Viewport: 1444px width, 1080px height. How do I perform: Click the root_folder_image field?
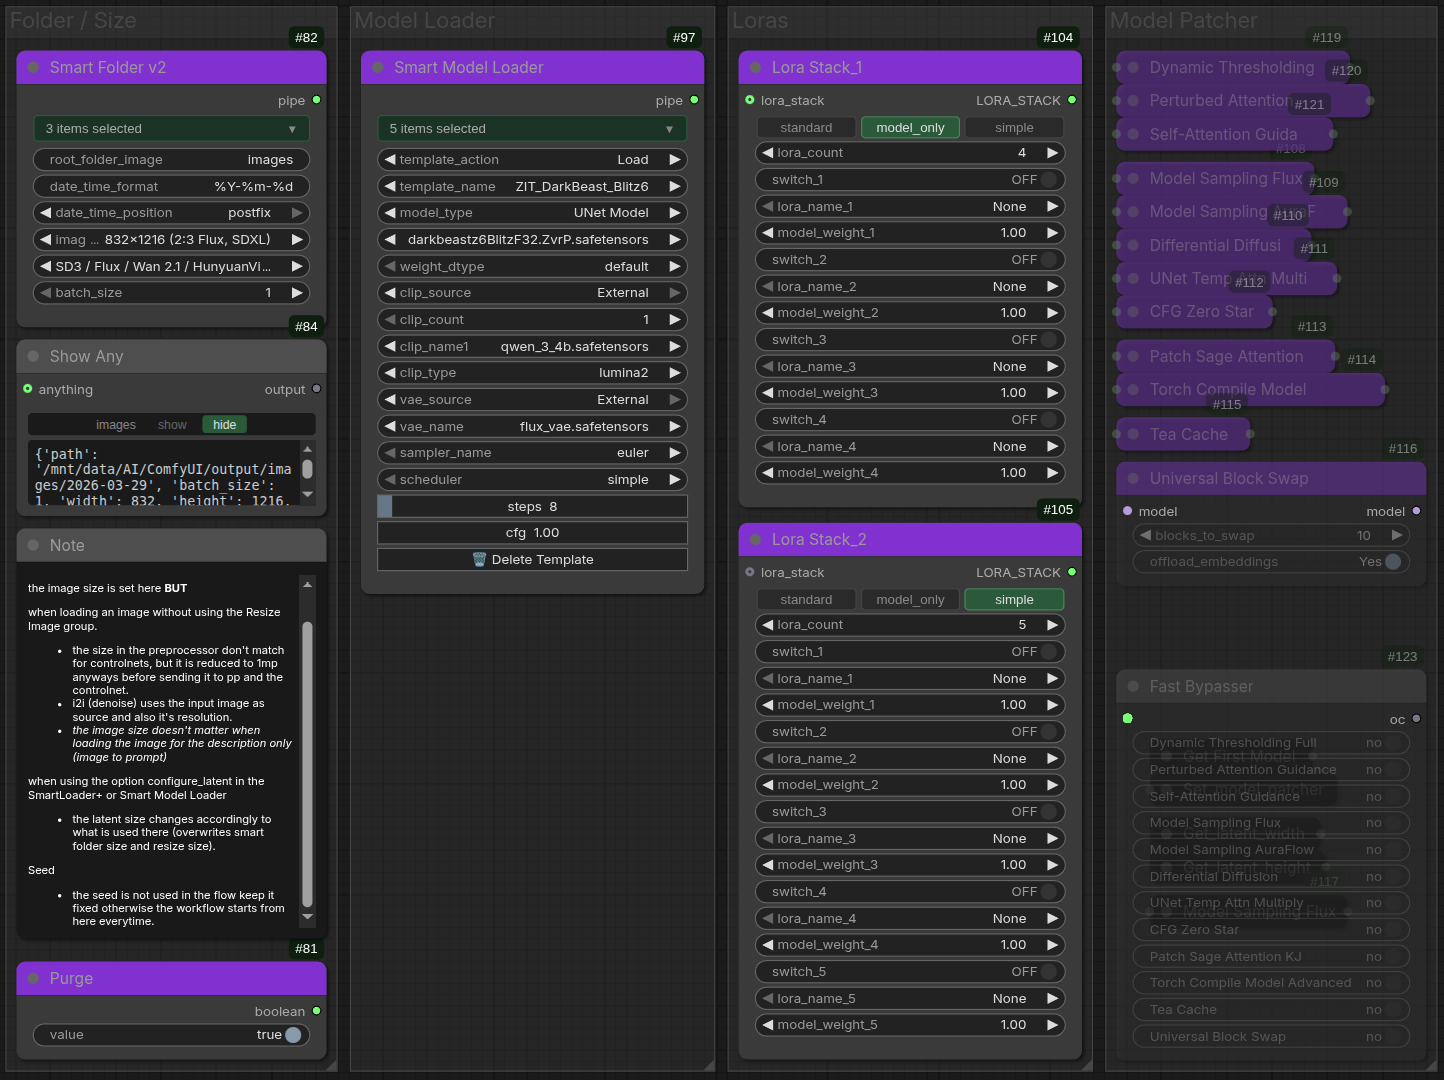171,160
